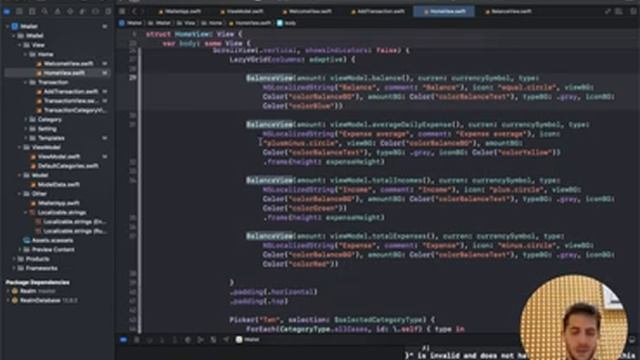Switch to the ViewModel.swift tab
The width and height of the screenshot is (640, 360).
242,11
